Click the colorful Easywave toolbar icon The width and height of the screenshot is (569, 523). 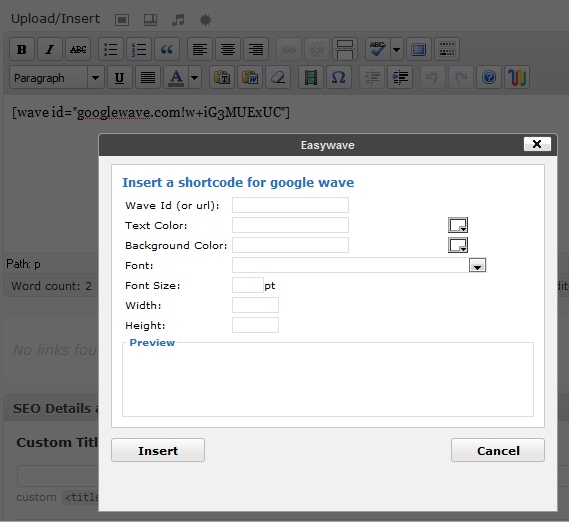(x=517, y=77)
